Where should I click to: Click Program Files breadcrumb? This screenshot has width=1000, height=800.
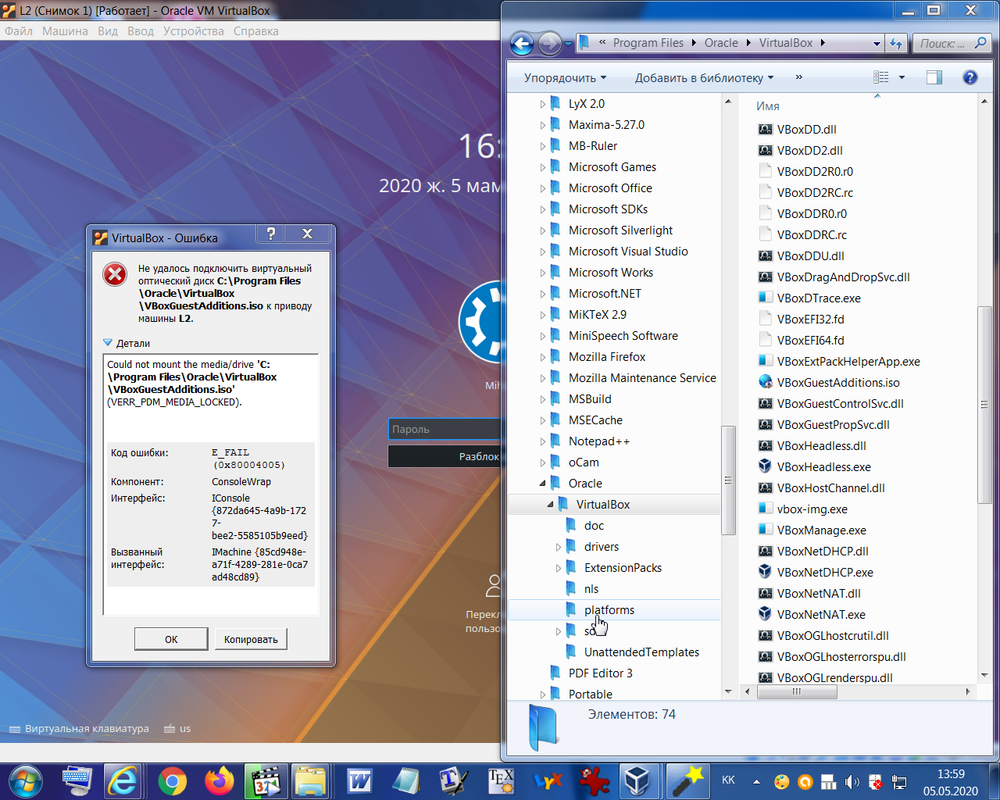tap(648, 43)
